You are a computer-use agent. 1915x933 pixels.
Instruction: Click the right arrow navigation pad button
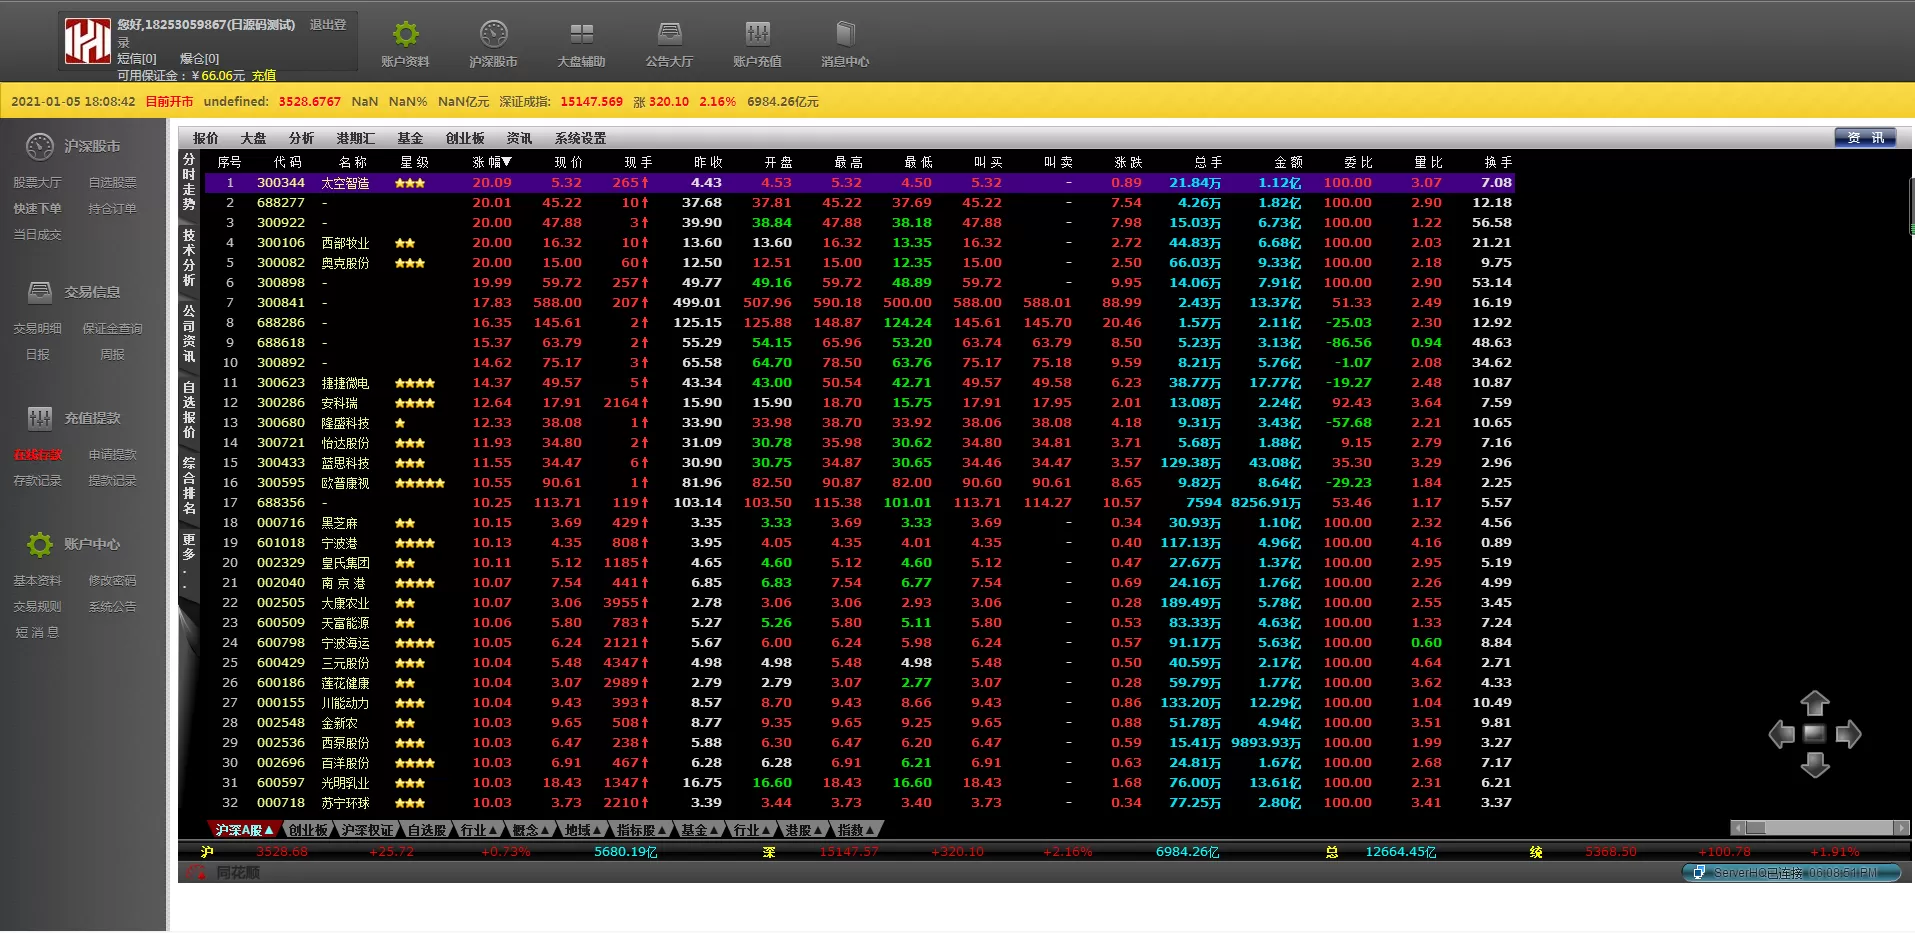[1848, 735]
